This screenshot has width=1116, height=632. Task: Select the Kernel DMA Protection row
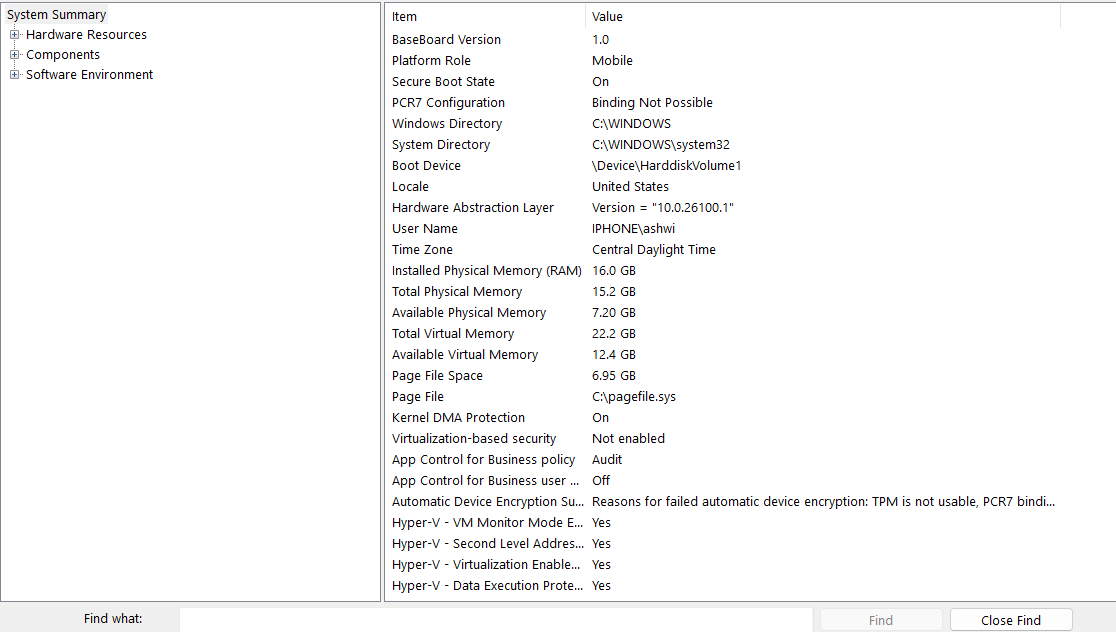[723, 418]
